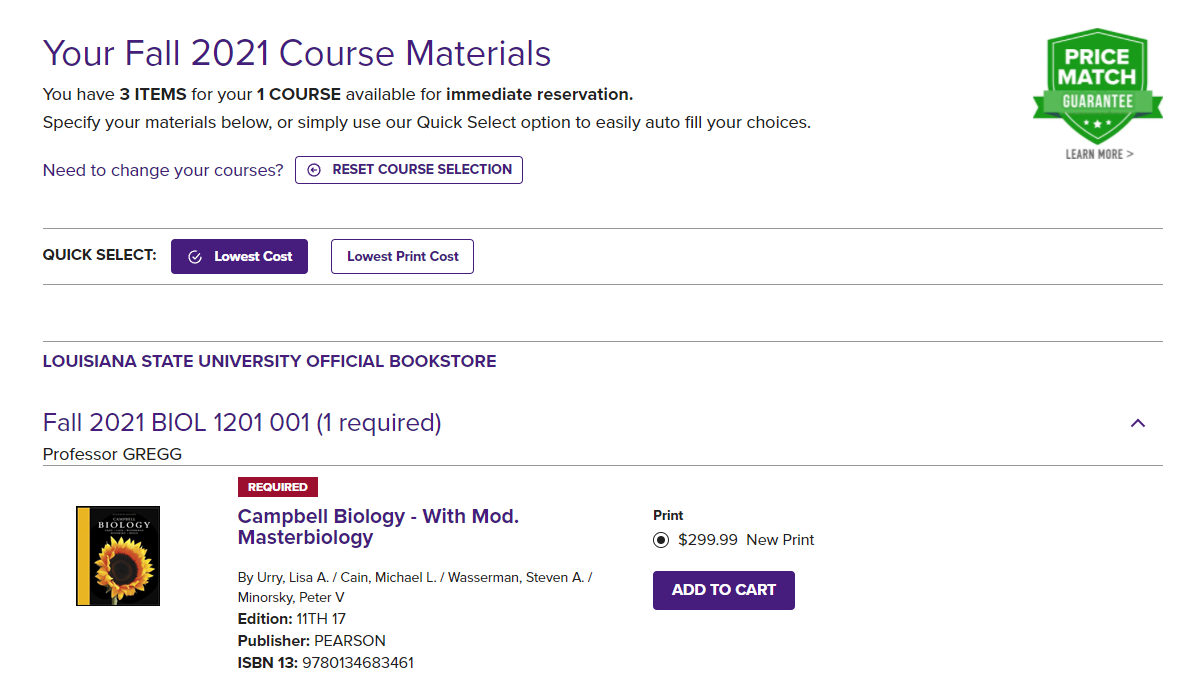Screen dimensions: 1201x693
Task: Click the ISBN 13 number 9780134683461
Action: point(358,663)
